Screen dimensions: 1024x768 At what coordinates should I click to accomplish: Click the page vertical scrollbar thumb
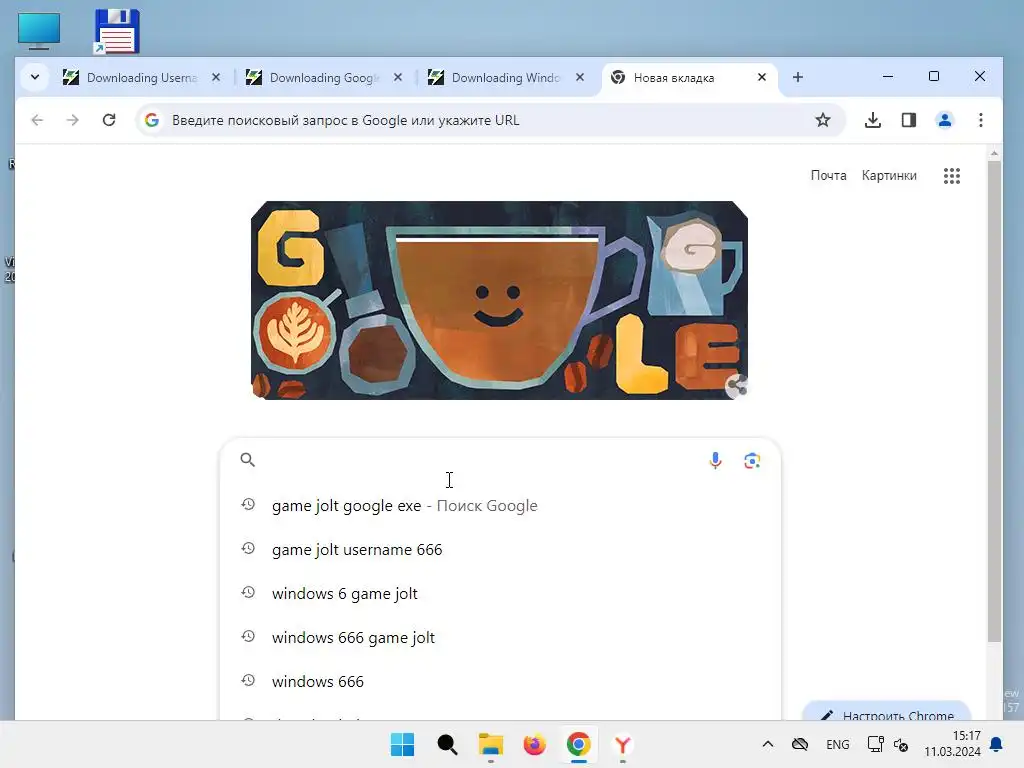pyautogui.click(x=994, y=402)
